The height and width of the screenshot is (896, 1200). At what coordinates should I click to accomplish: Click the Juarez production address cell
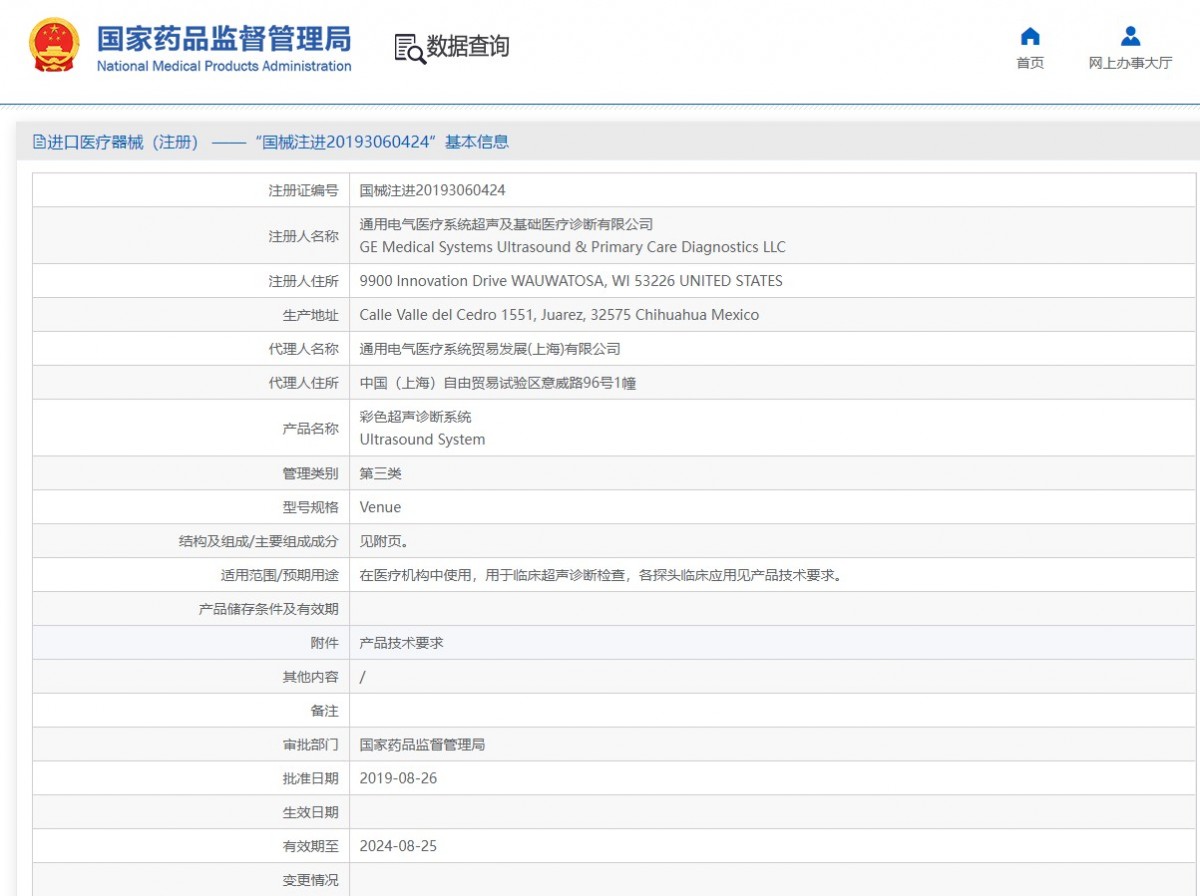559,315
